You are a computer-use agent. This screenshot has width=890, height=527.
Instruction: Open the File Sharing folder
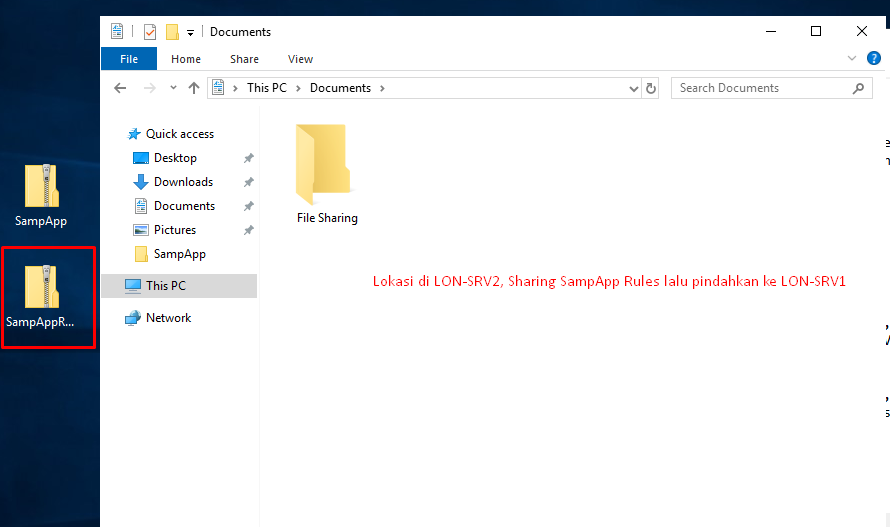click(327, 174)
